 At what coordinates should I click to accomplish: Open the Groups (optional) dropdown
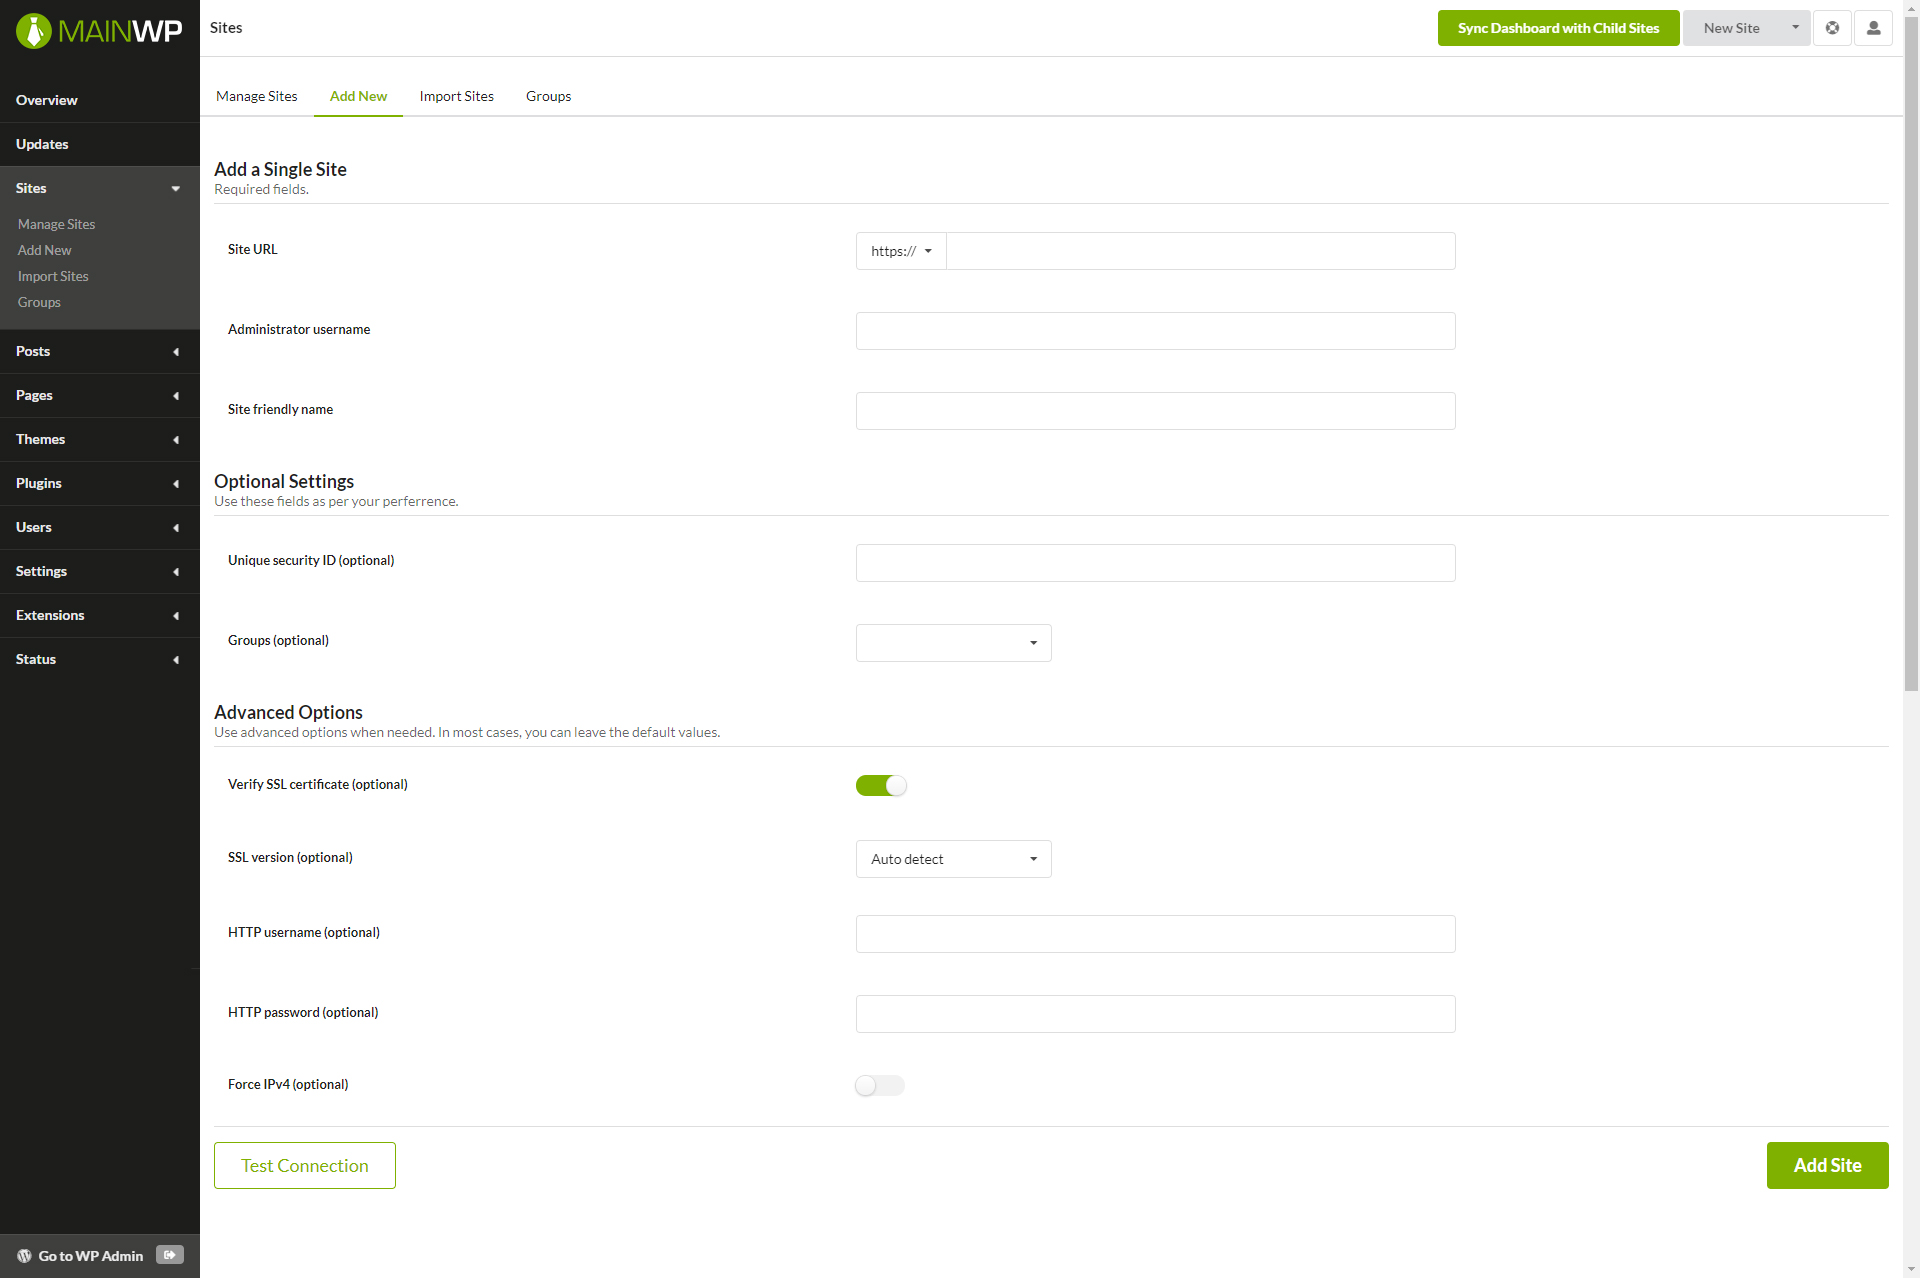tap(953, 643)
